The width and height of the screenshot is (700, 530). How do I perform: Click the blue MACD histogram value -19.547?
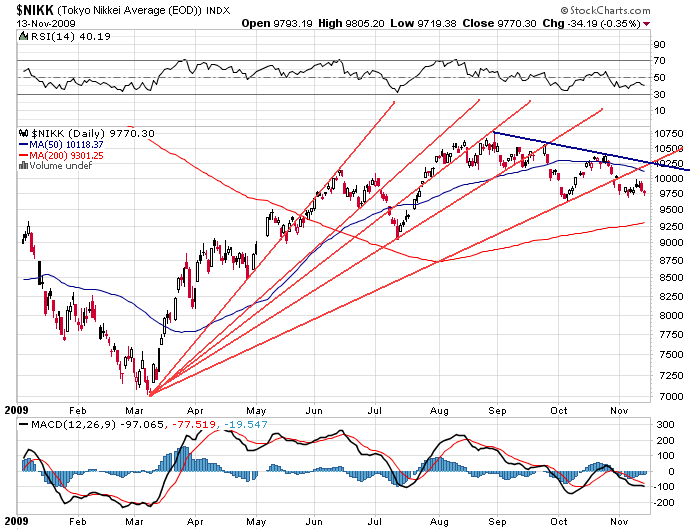tap(245, 424)
